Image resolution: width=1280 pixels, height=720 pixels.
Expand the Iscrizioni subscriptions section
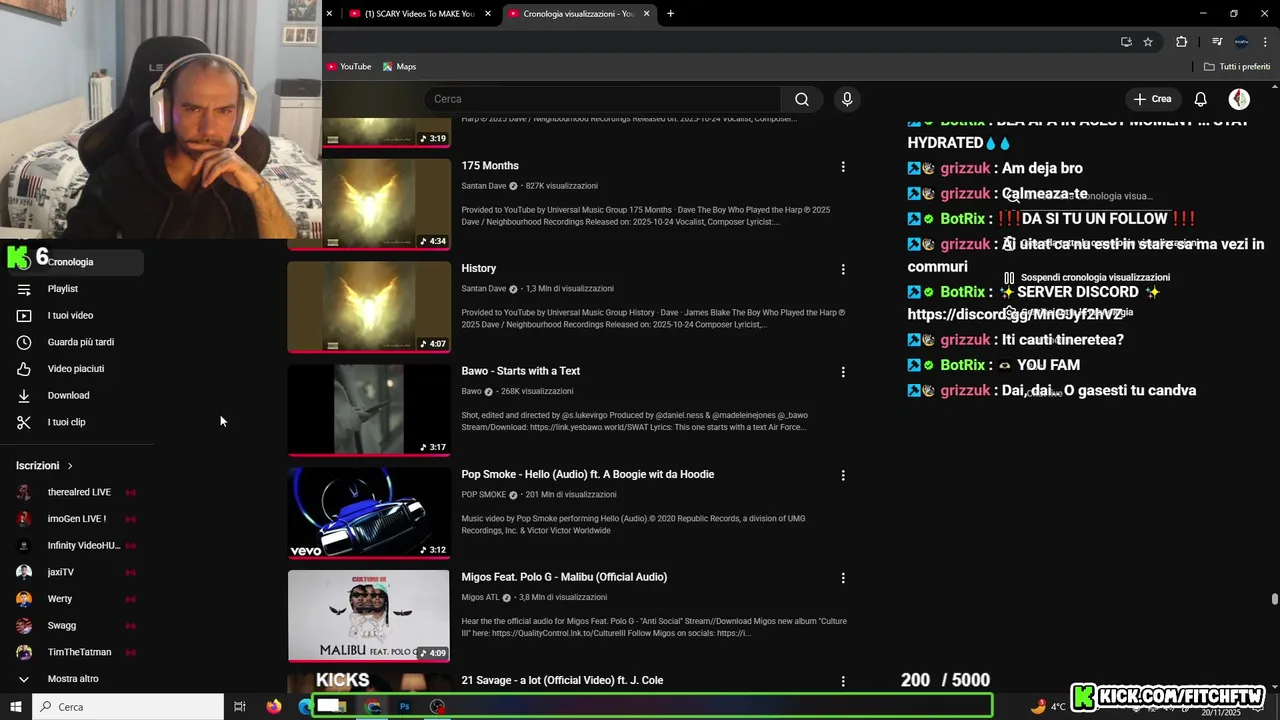45,466
